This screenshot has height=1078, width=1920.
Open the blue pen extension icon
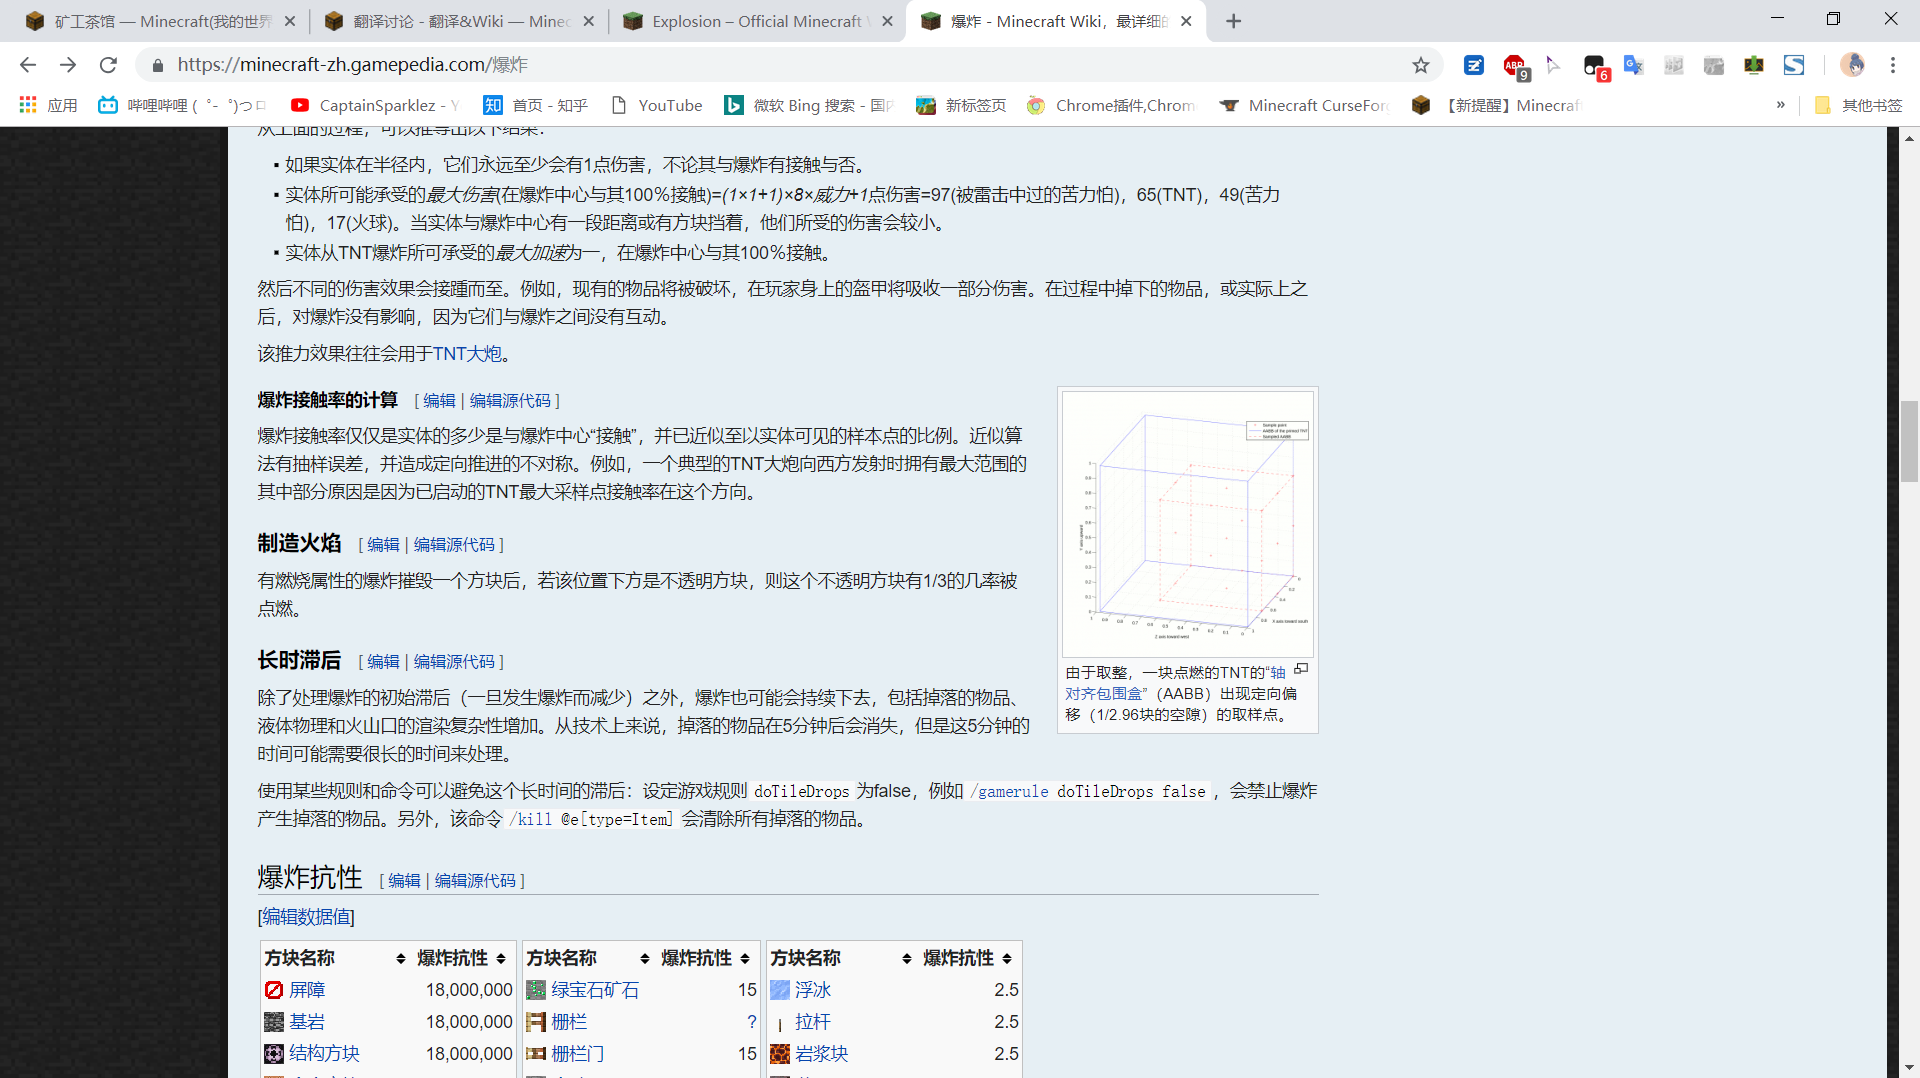tap(1474, 65)
